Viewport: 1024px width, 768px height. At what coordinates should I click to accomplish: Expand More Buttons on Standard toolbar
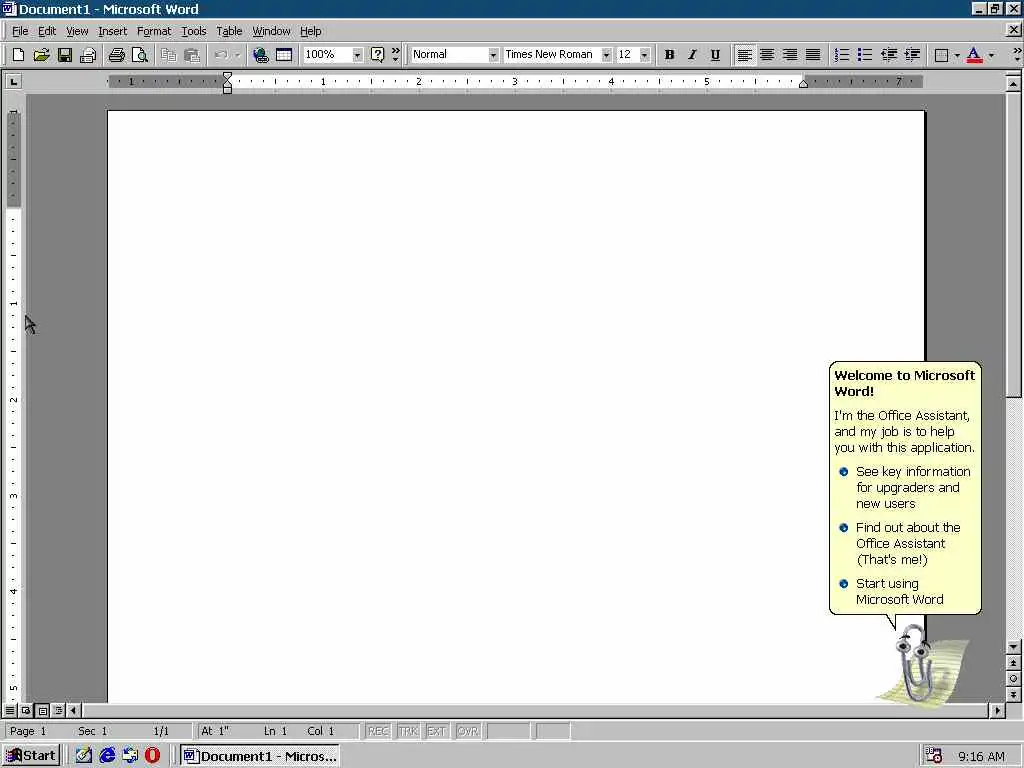(395, 55)
